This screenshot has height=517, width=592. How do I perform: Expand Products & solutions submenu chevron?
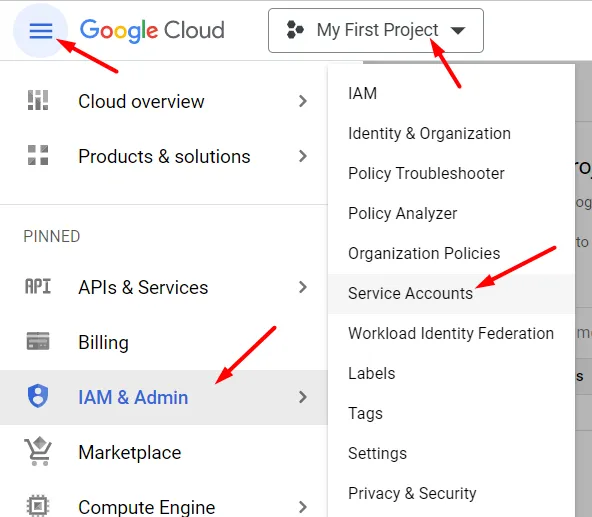tap(302, 156)
